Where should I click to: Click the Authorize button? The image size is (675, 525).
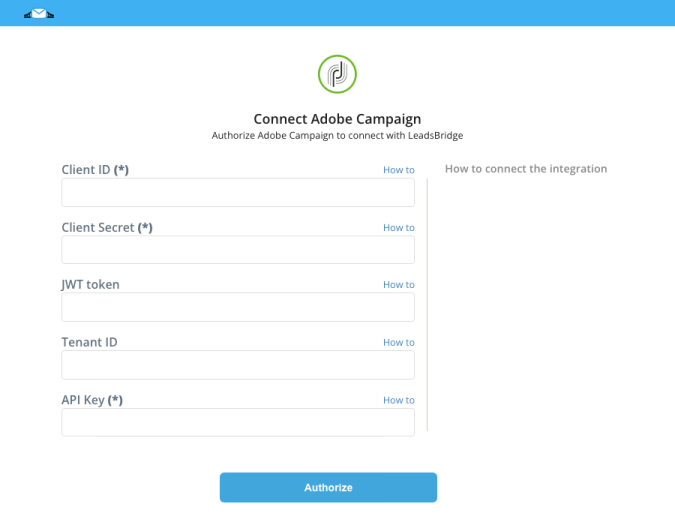tap(328, 488)
